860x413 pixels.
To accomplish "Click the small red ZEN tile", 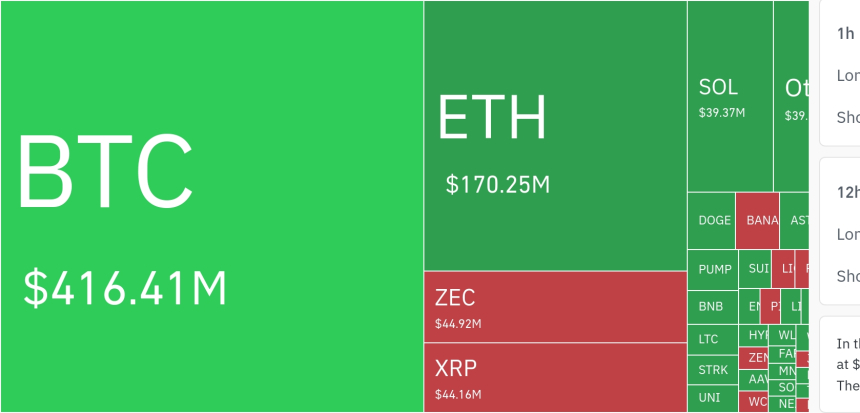I will (755, 357).
